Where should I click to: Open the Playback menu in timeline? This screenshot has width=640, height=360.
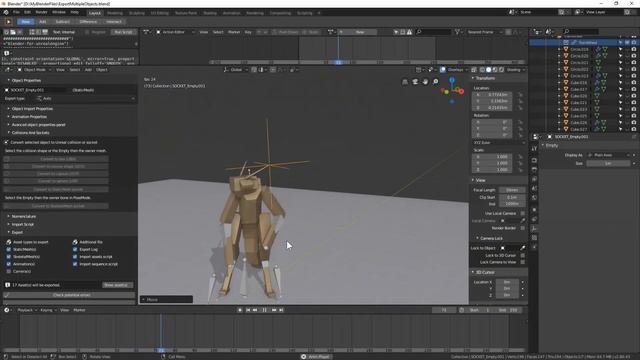[27, 310]
